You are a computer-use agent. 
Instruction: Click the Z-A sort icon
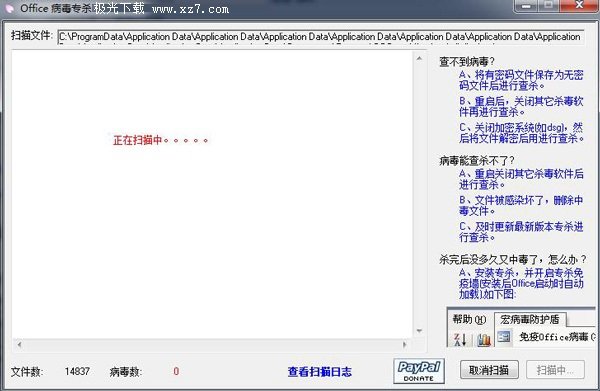click(x=460, y=339)
